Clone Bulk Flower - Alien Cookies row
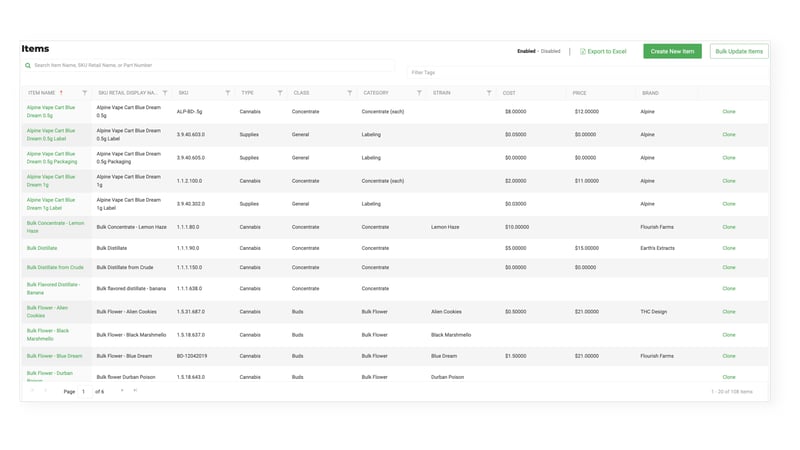Viewport: 800px width, 450px height. coord(729,311)
